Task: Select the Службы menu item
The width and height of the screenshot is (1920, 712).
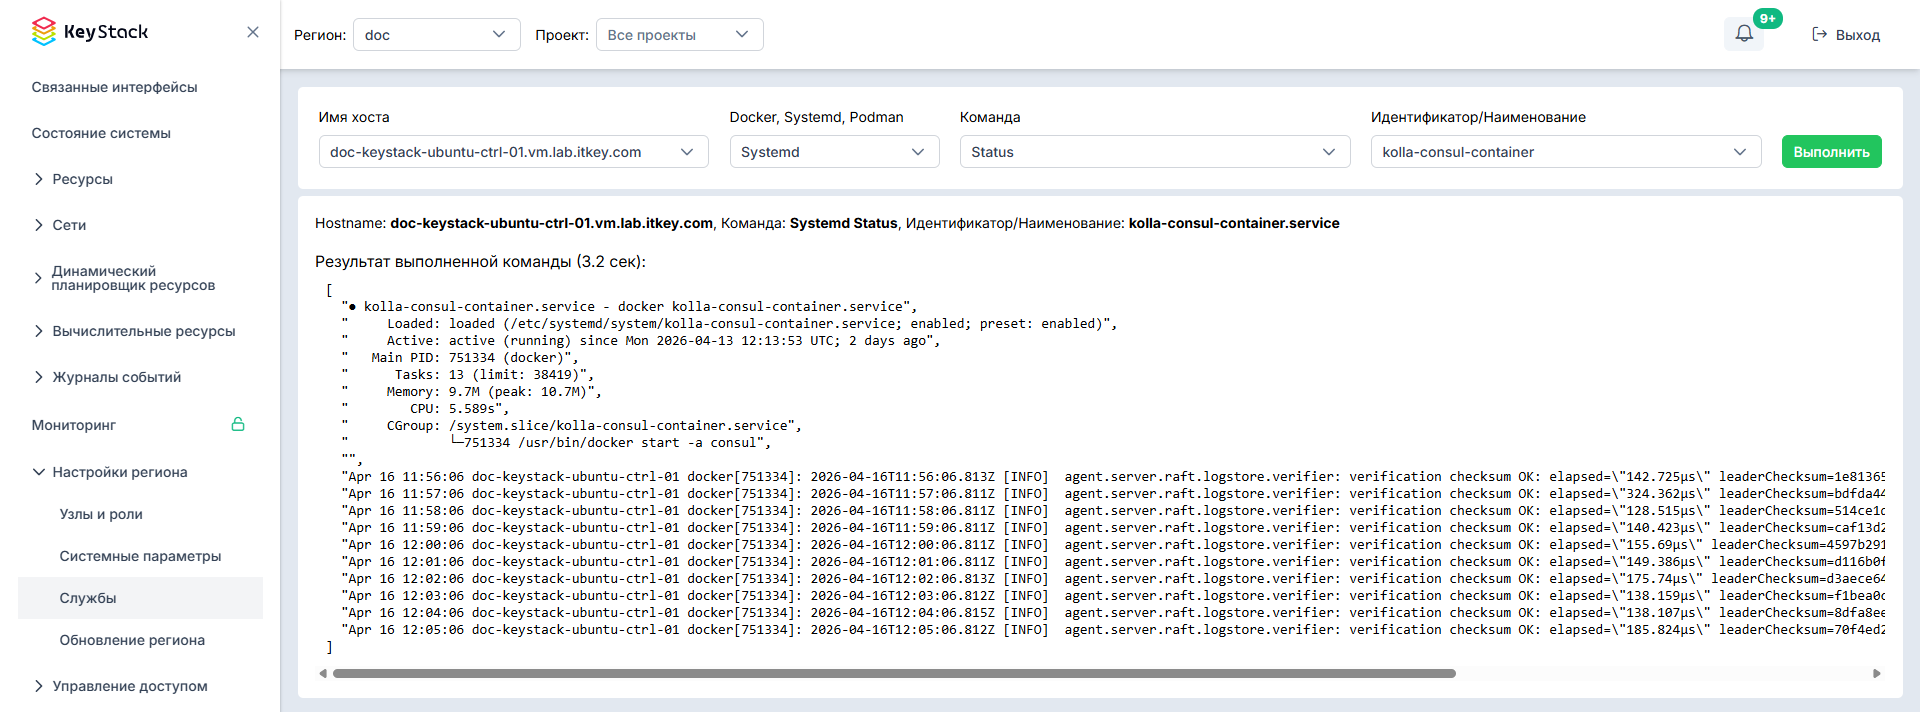Action: [x=140, y=598]
